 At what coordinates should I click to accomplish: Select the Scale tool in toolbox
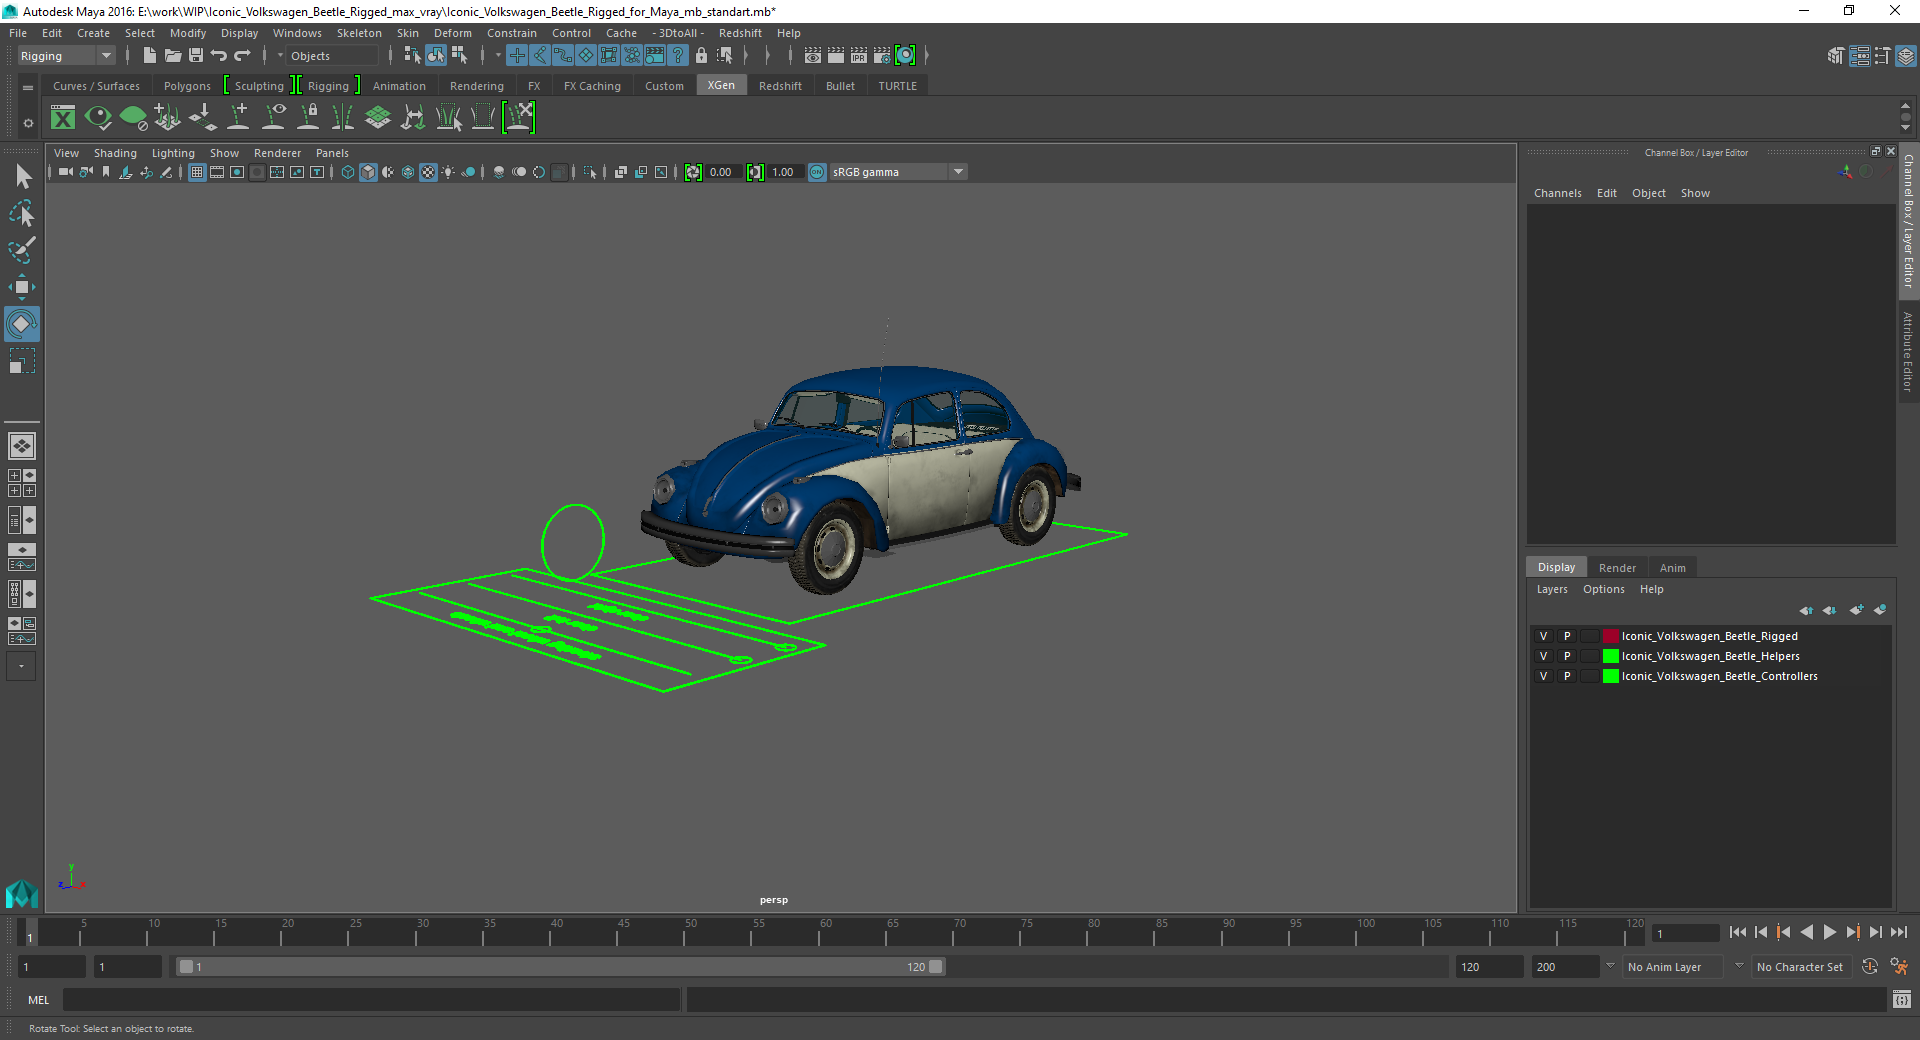coord(22,361)
